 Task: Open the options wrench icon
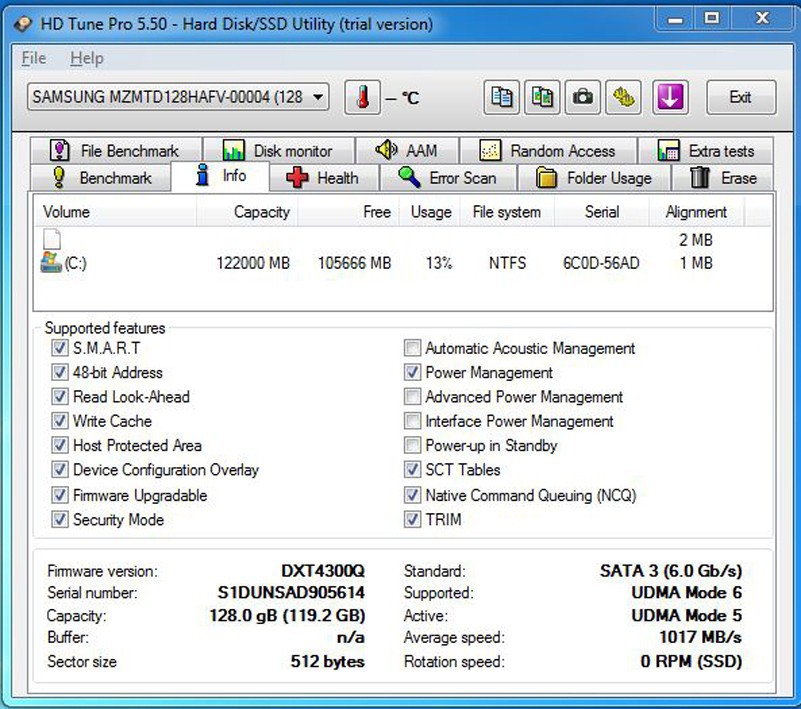(x=624, y=97)
